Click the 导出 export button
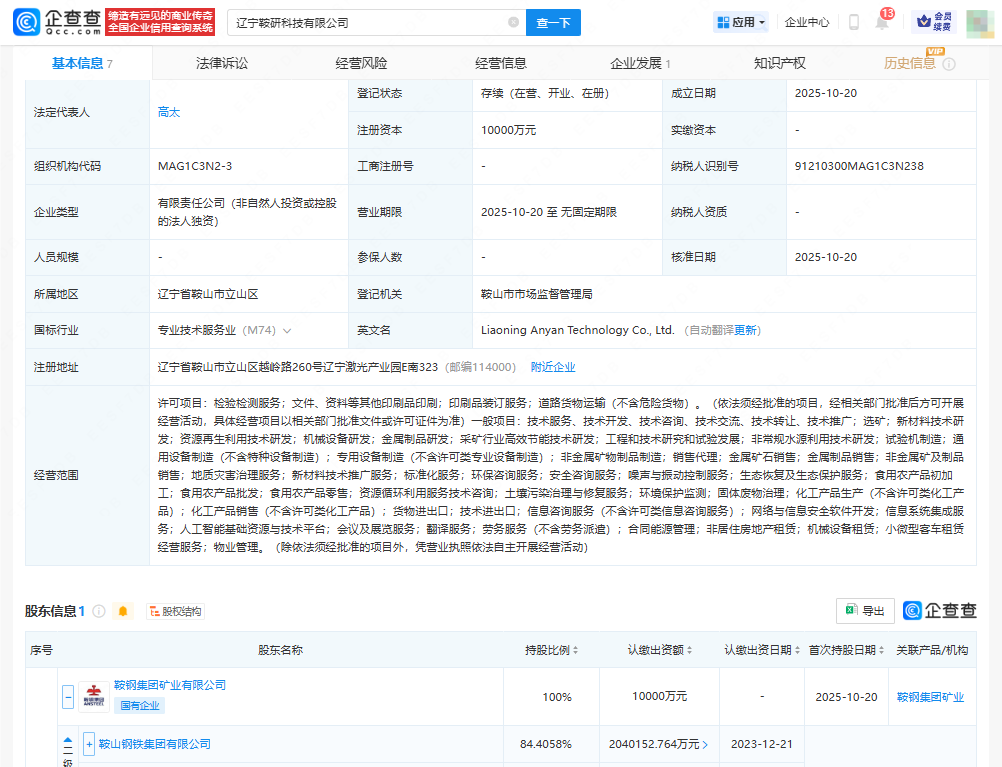Viewport: 1002px width, 767px height. point(865,611)
